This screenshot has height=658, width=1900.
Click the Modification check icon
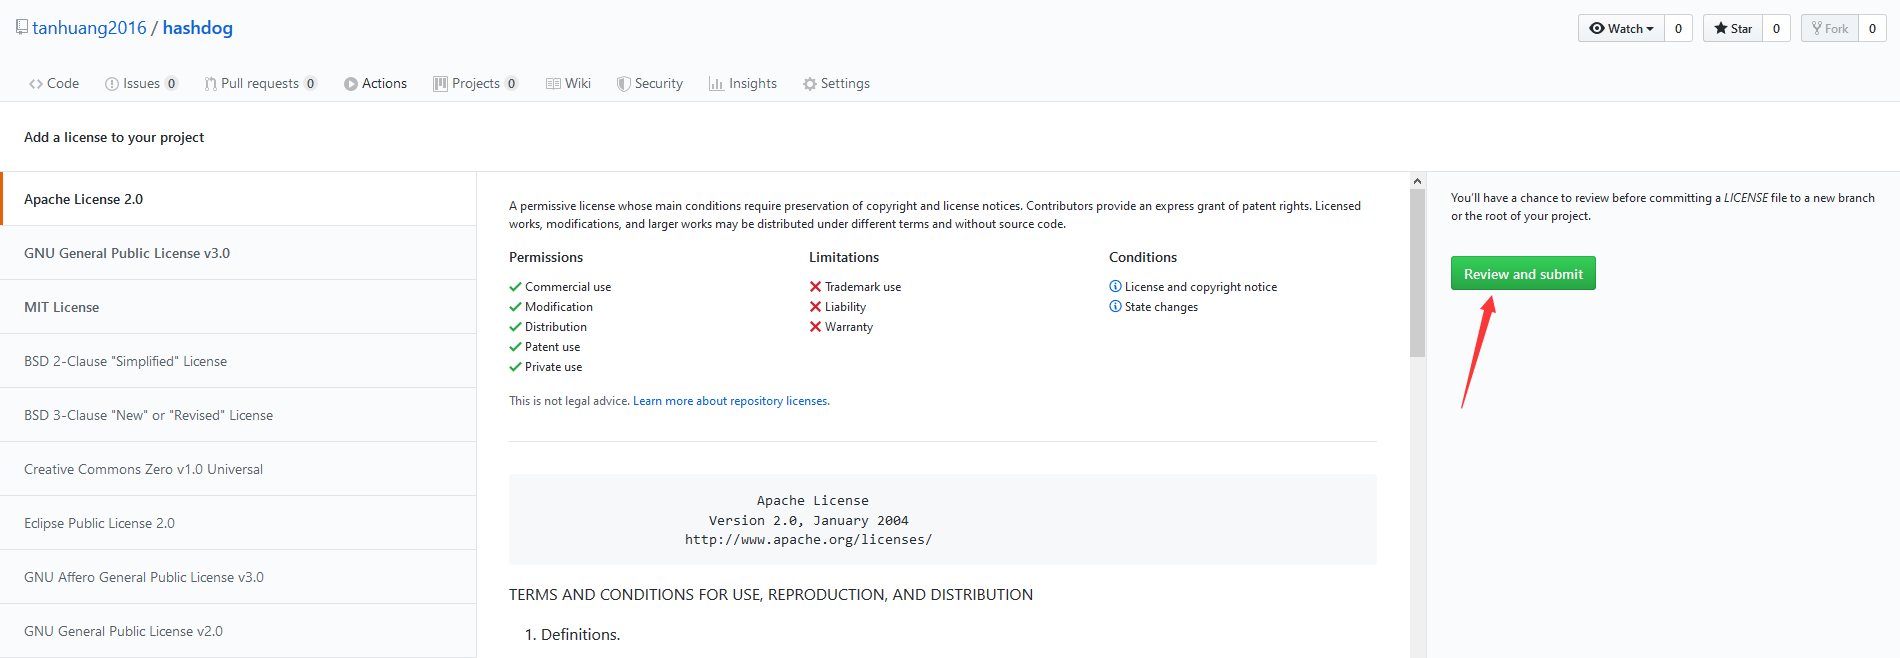pos(515,307)
